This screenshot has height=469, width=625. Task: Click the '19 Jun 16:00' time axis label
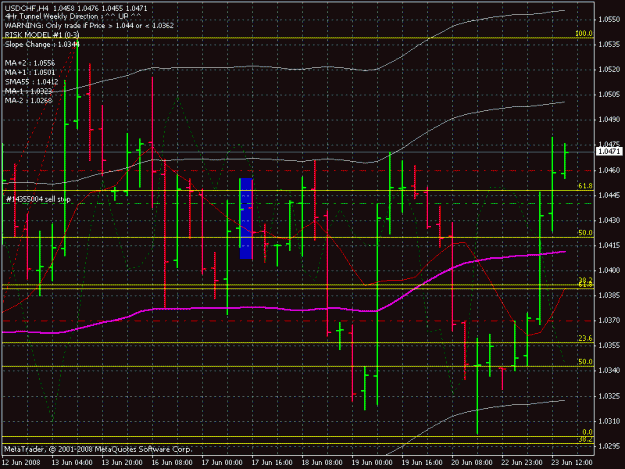coord(422,462)
